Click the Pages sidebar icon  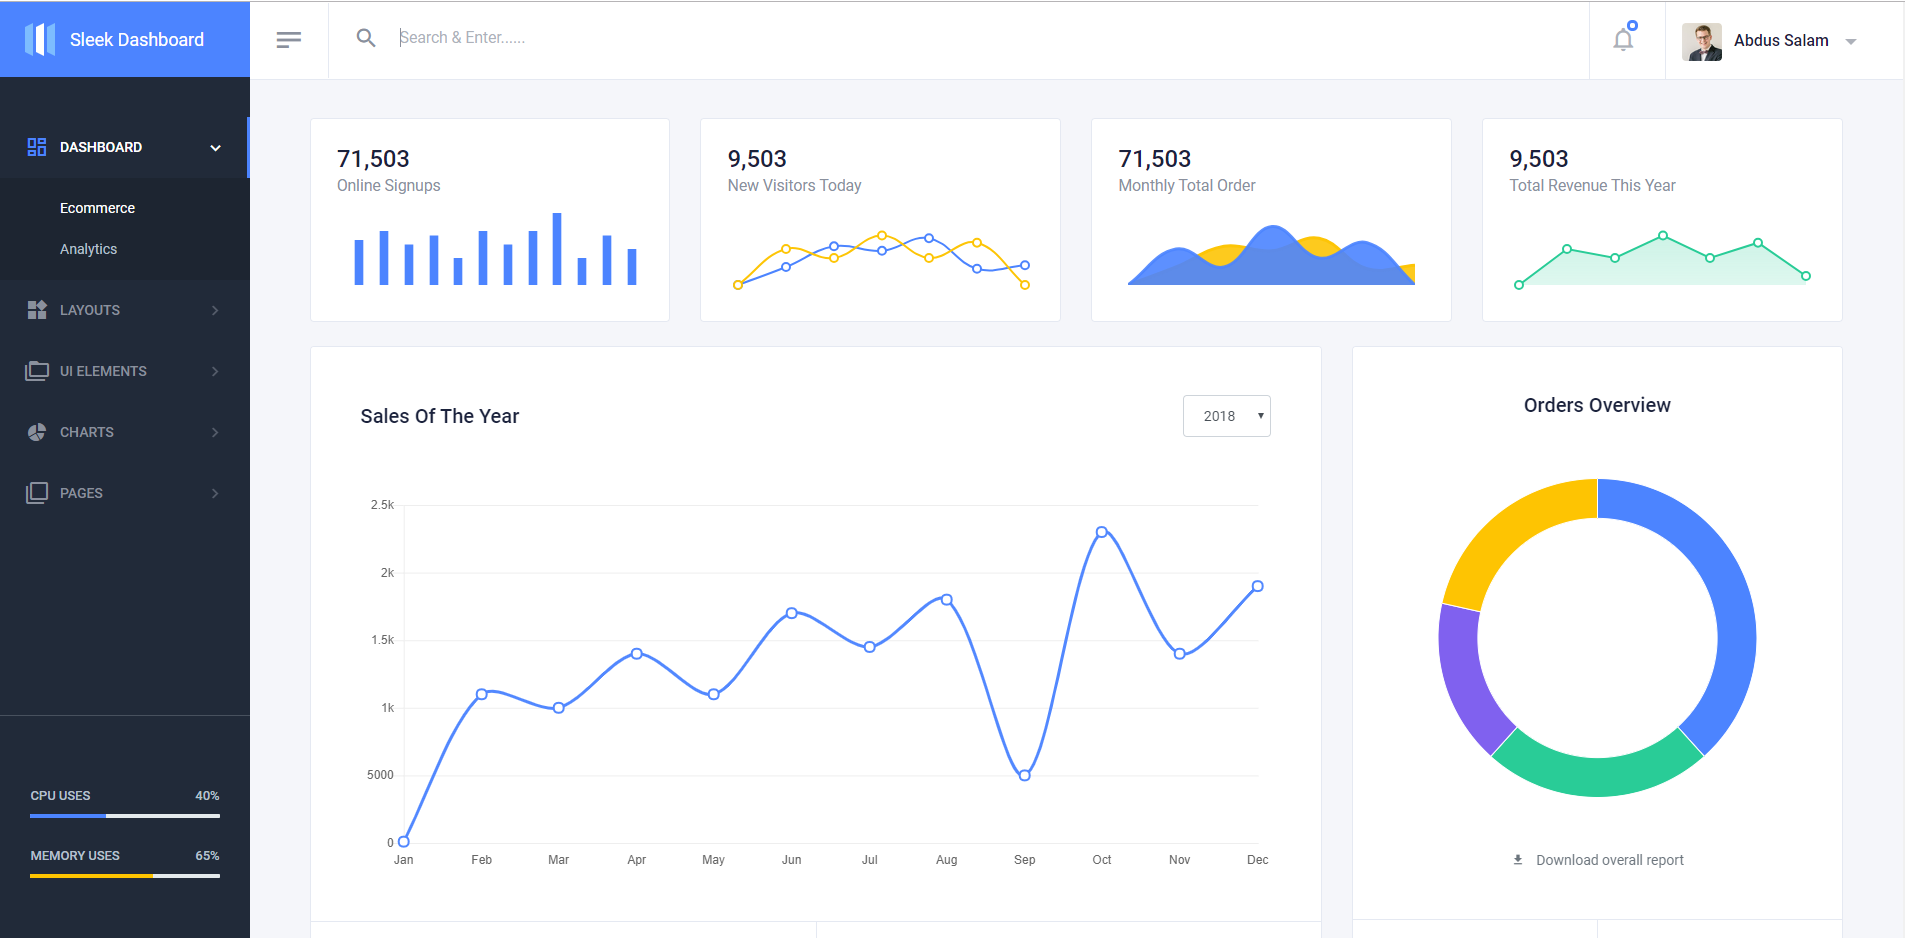[x=37, y=493]
